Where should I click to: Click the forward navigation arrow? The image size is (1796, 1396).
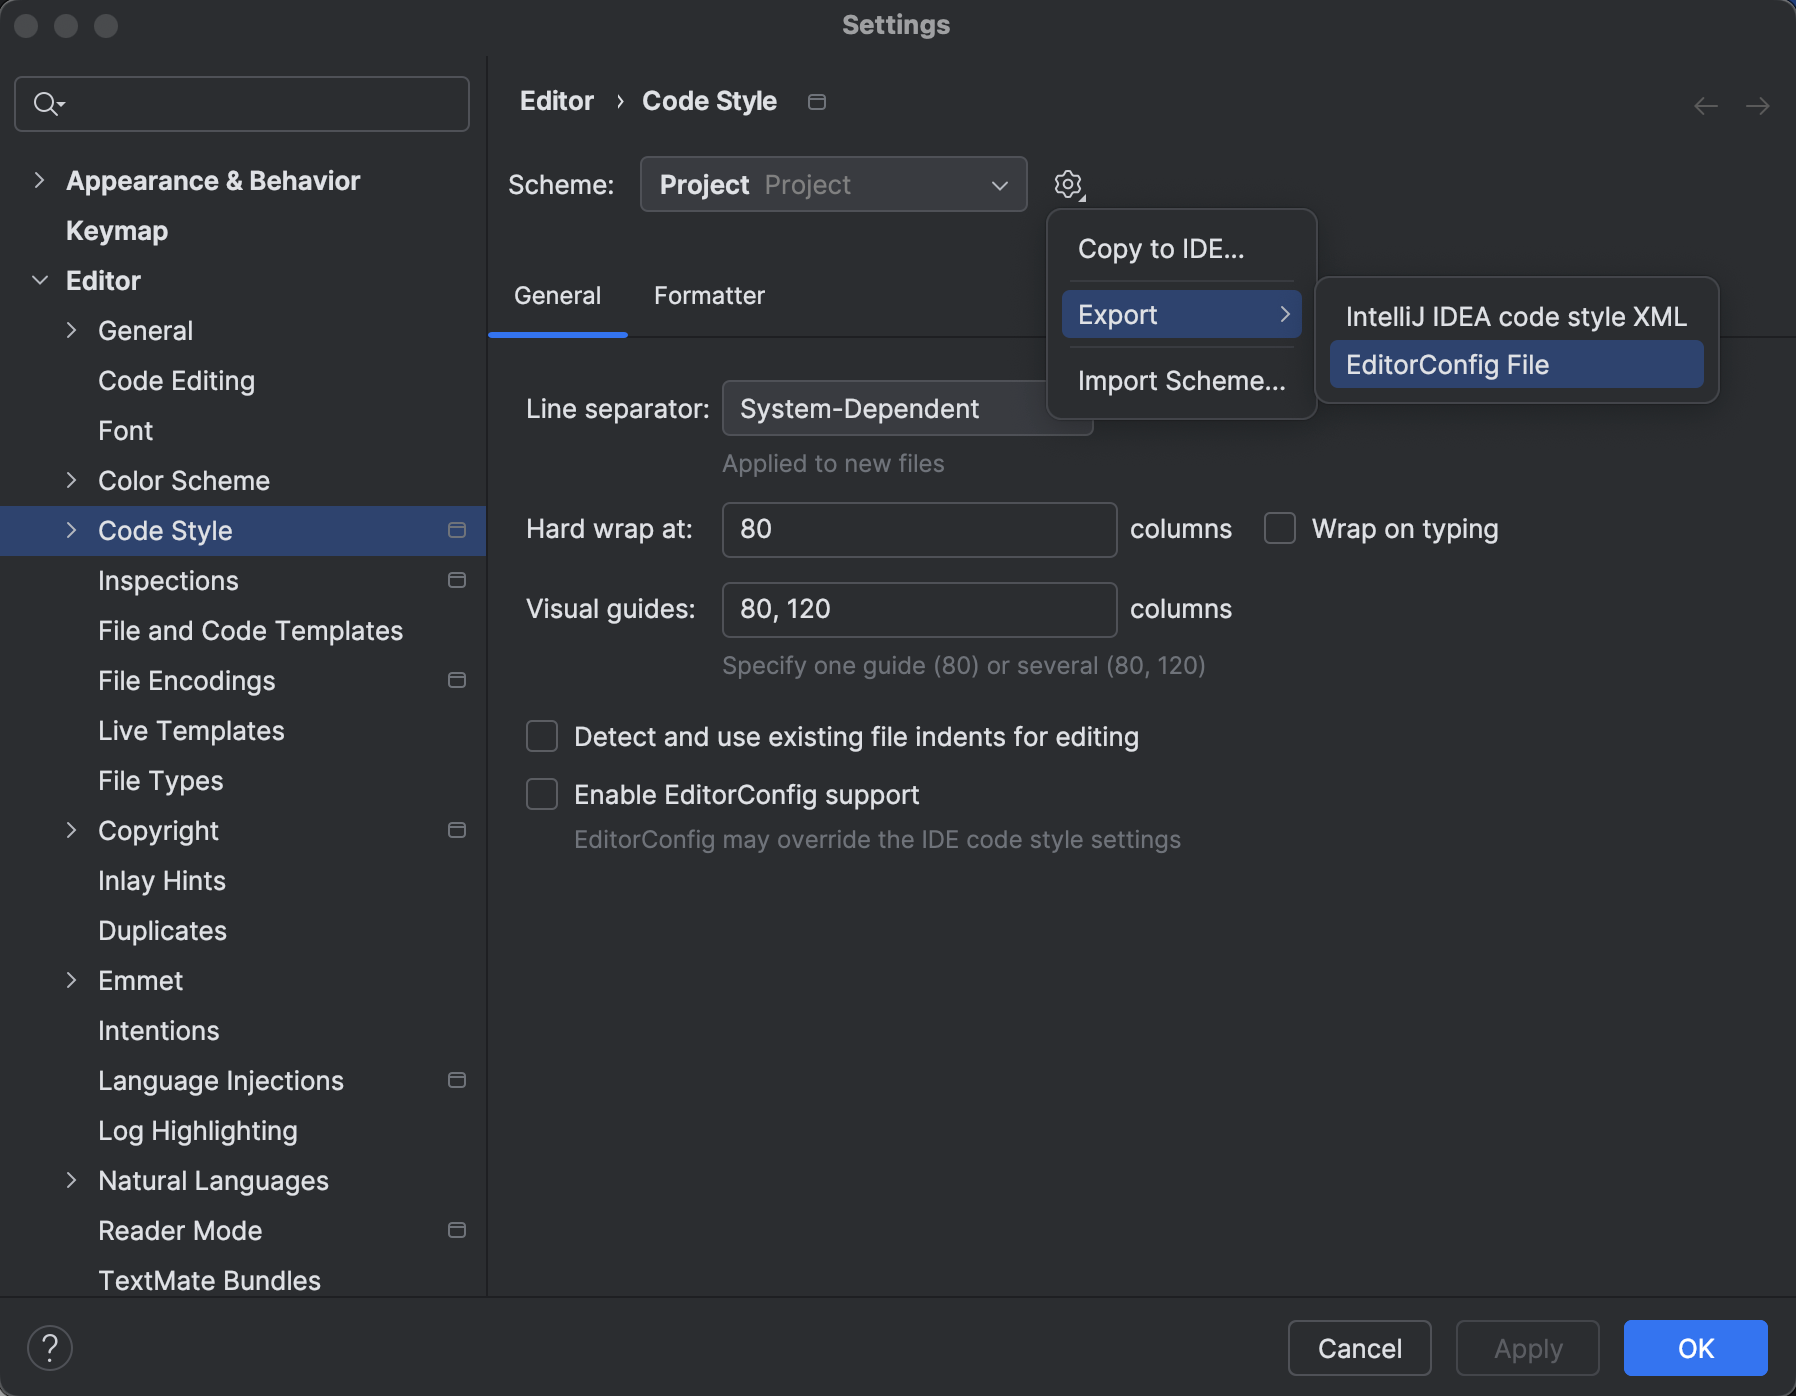coord(1758,105)
